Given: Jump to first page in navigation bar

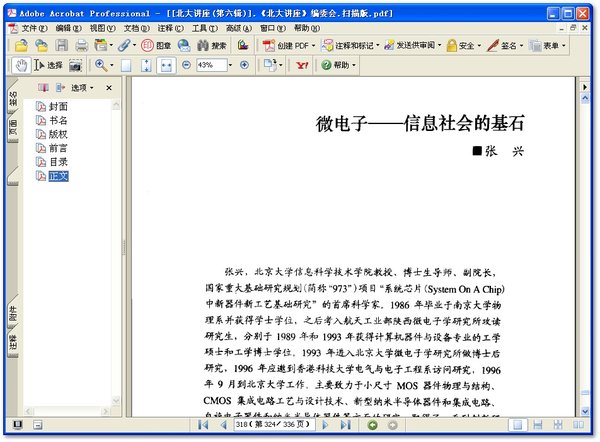Looking at the screenshot, I should 204,425.
